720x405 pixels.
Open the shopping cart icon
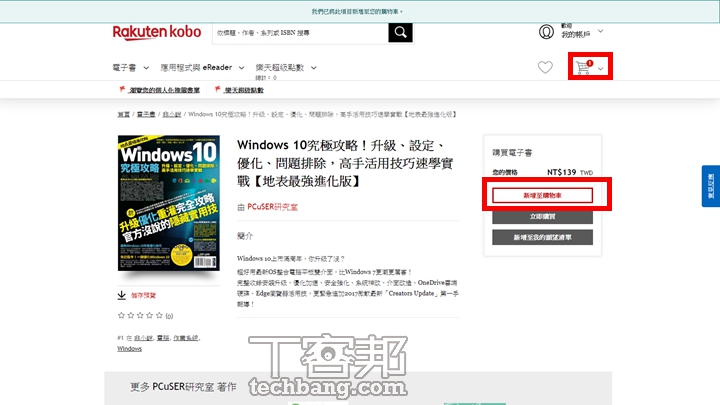[x=584, y=67]
